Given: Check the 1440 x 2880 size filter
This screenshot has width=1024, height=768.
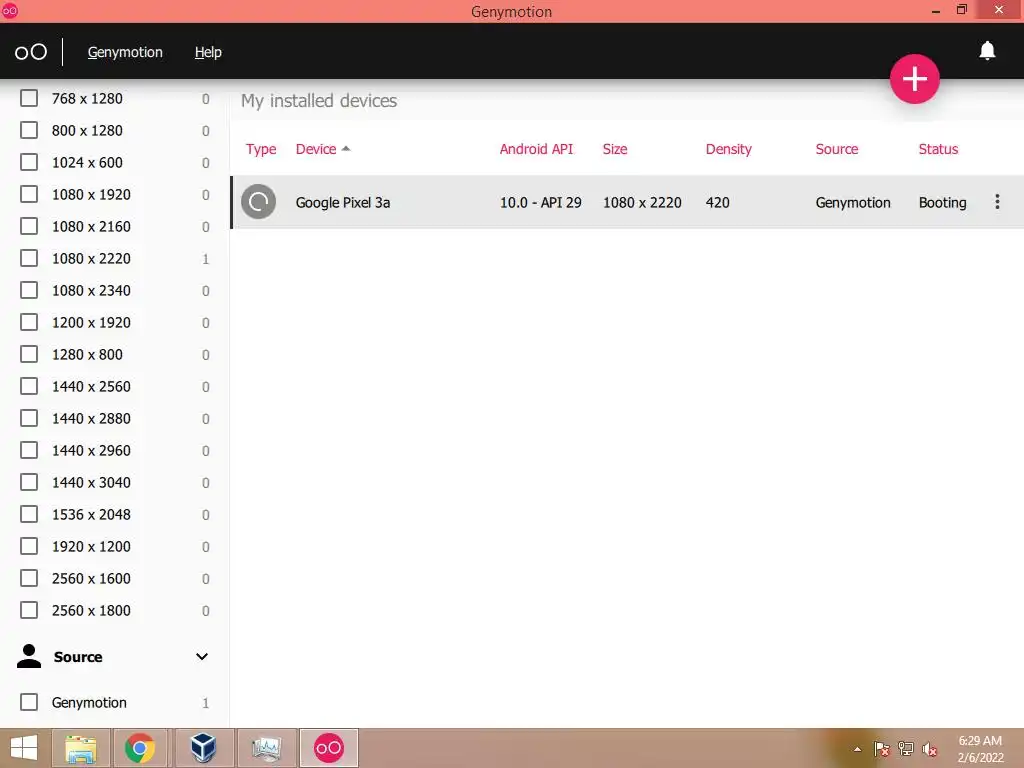Looking at the screenshot, I should pyautogui.click(x=29, y=418).
